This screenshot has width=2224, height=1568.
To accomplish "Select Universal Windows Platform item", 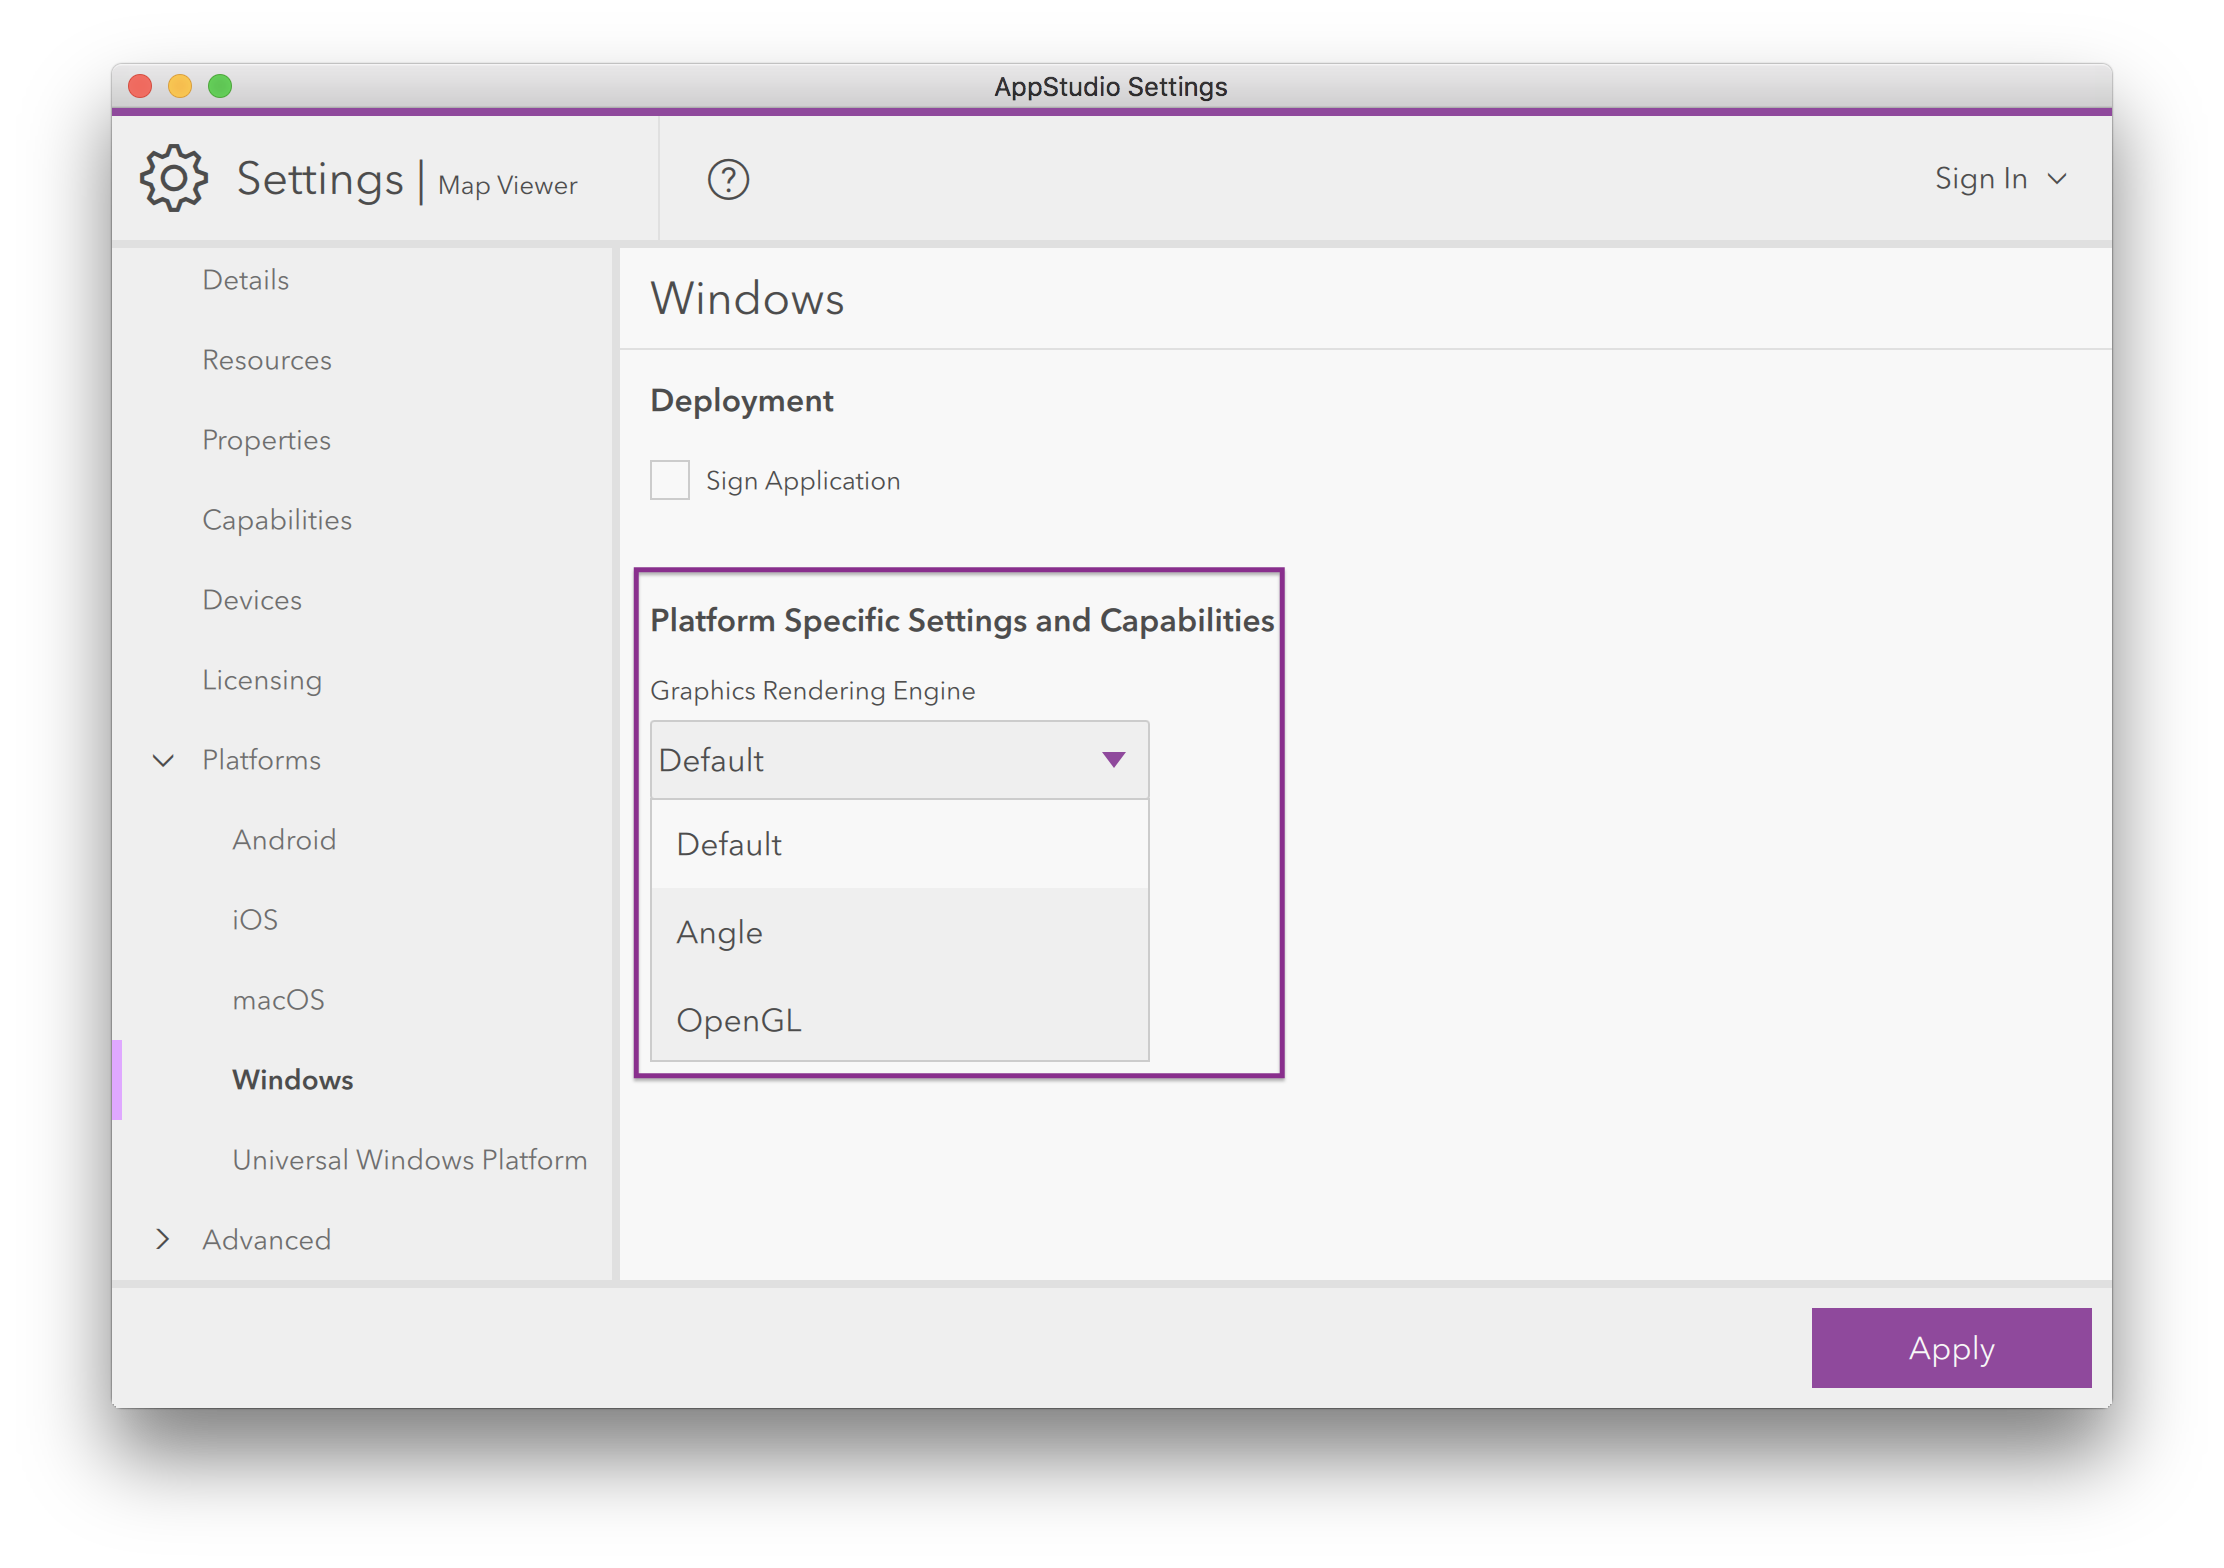I will (410, 1160).
